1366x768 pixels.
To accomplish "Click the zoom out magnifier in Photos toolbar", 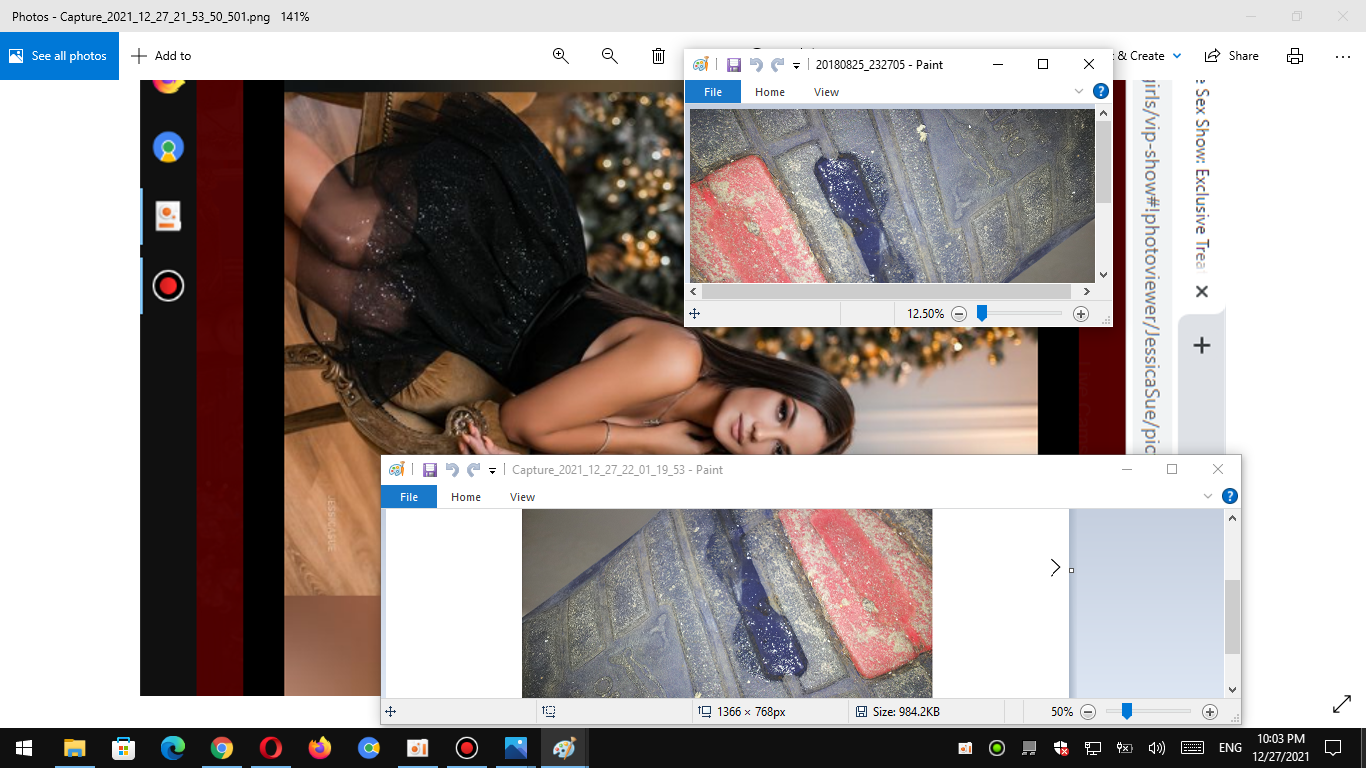I will (x=609, y=56).
